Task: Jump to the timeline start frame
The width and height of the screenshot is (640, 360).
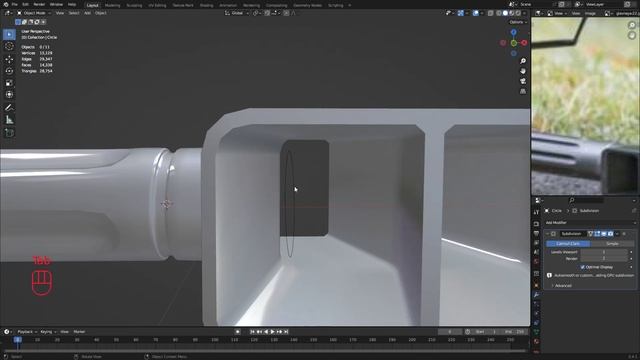Action: tap(252, 332)
